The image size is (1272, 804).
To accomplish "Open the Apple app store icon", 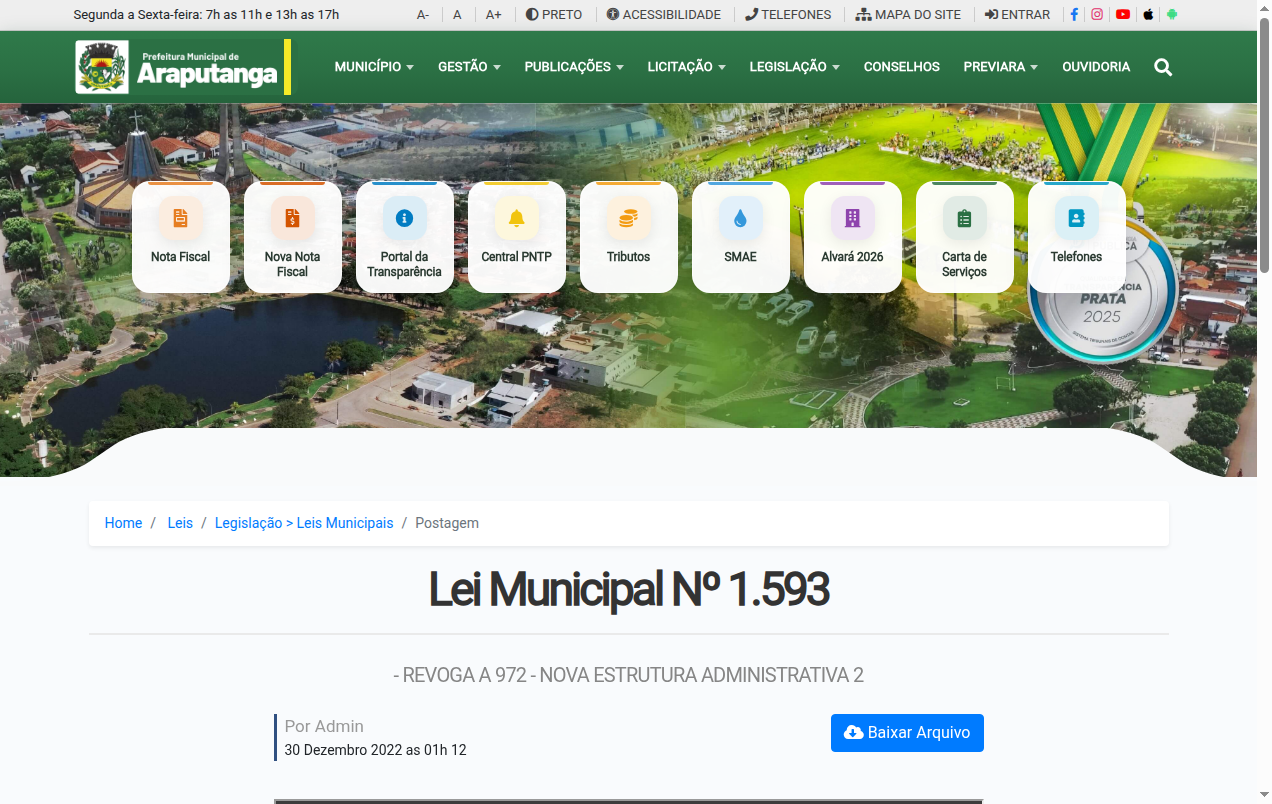I will click(x=1148, y=15).
